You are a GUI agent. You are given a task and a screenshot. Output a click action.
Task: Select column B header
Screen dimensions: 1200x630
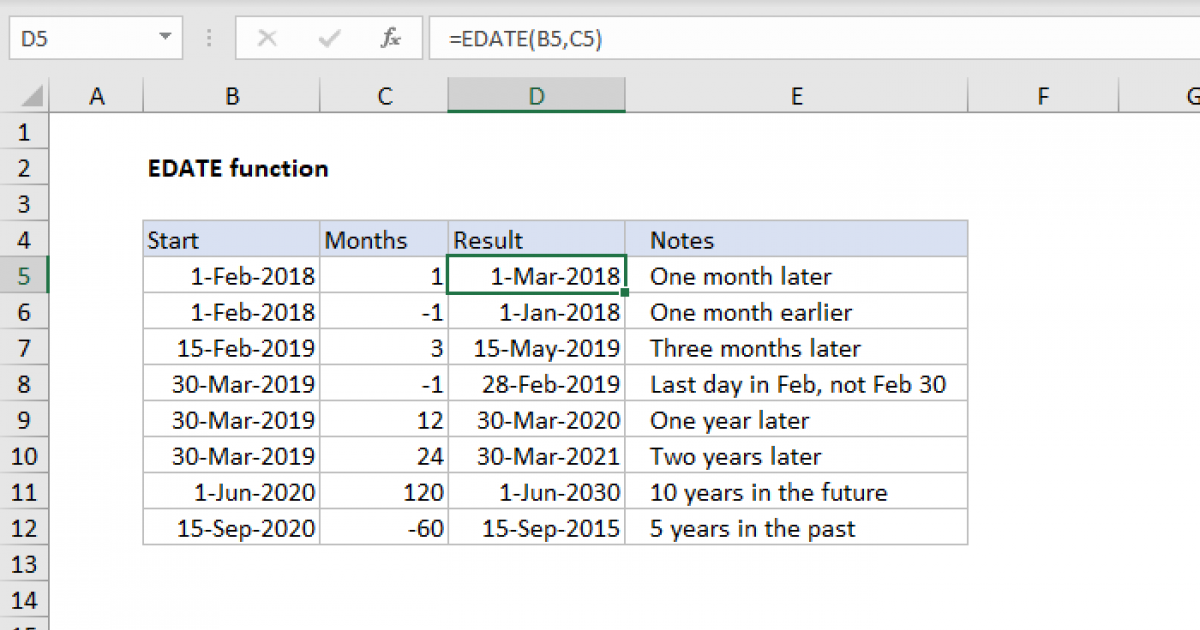(231, 95)
